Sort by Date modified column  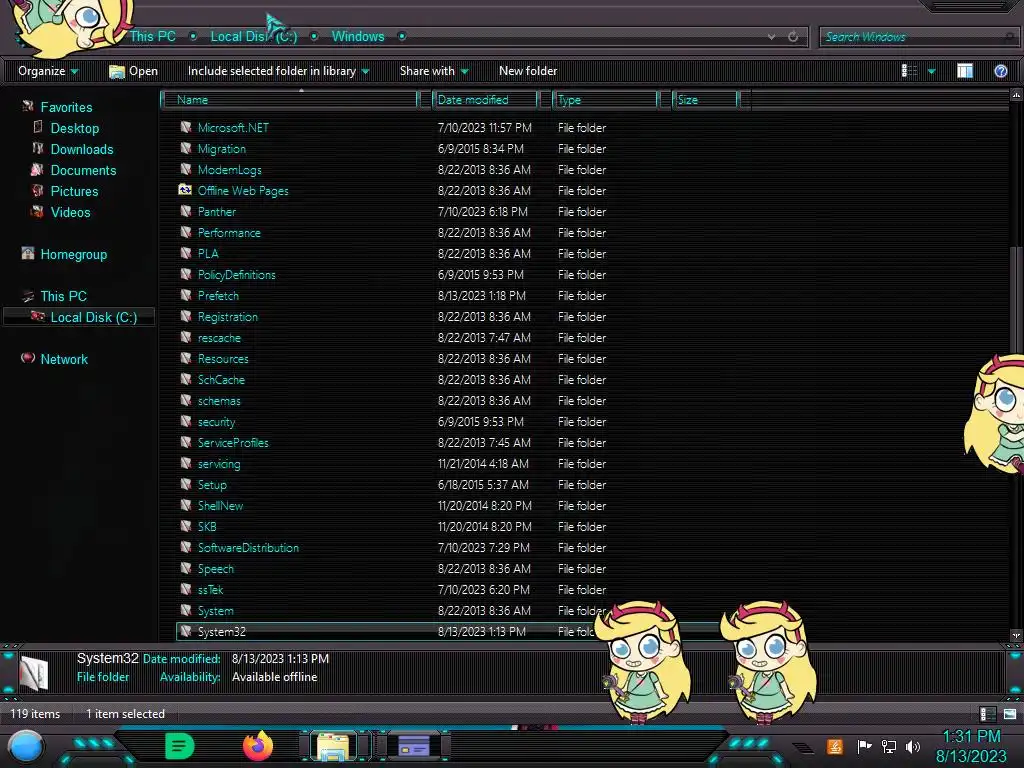coord(485,99)
